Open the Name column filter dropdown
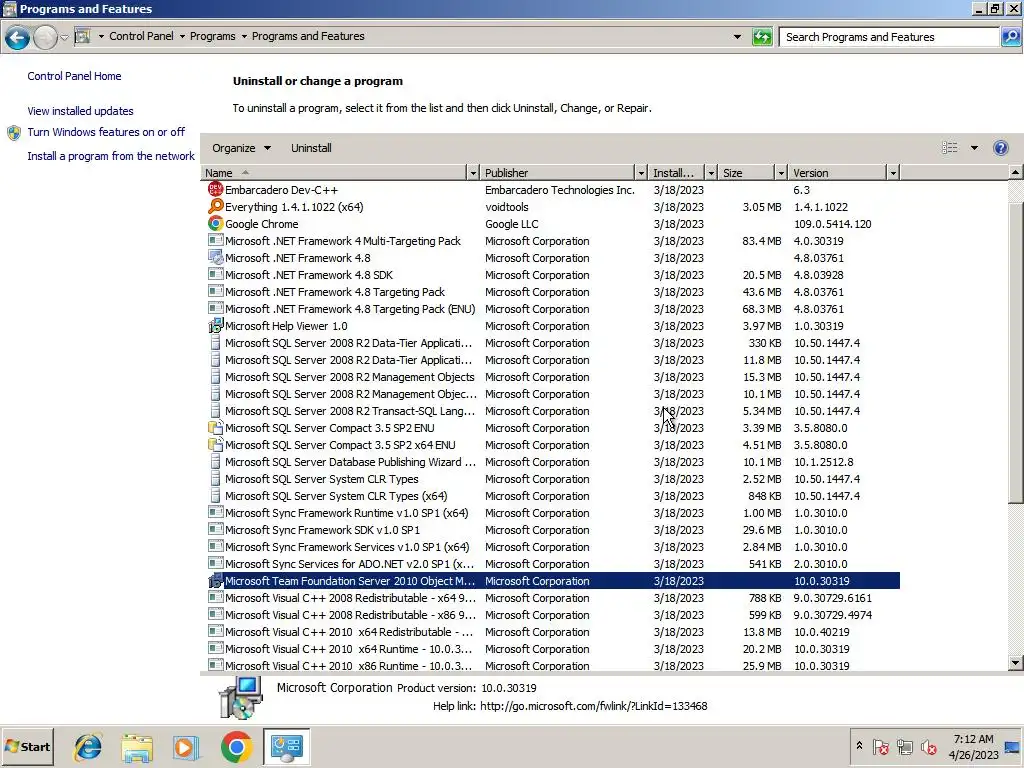 tap(473, 172)
